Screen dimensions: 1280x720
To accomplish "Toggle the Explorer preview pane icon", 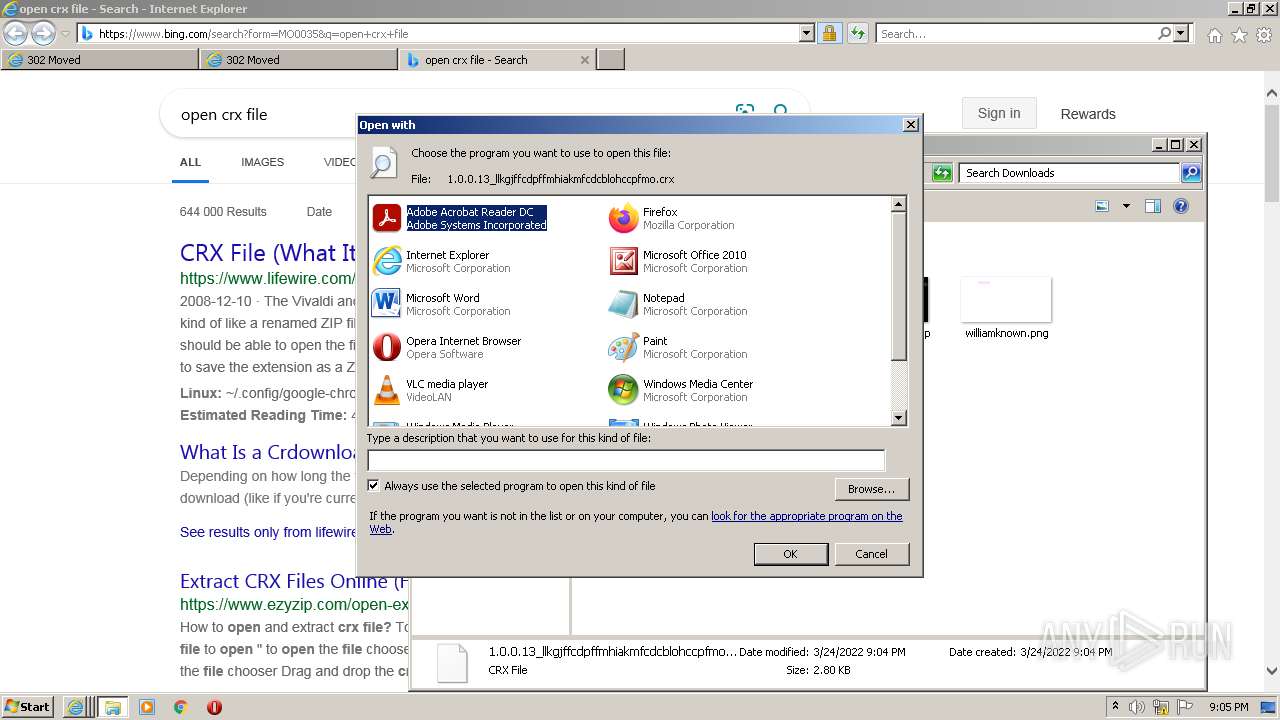I will [x=1153, y=206].
